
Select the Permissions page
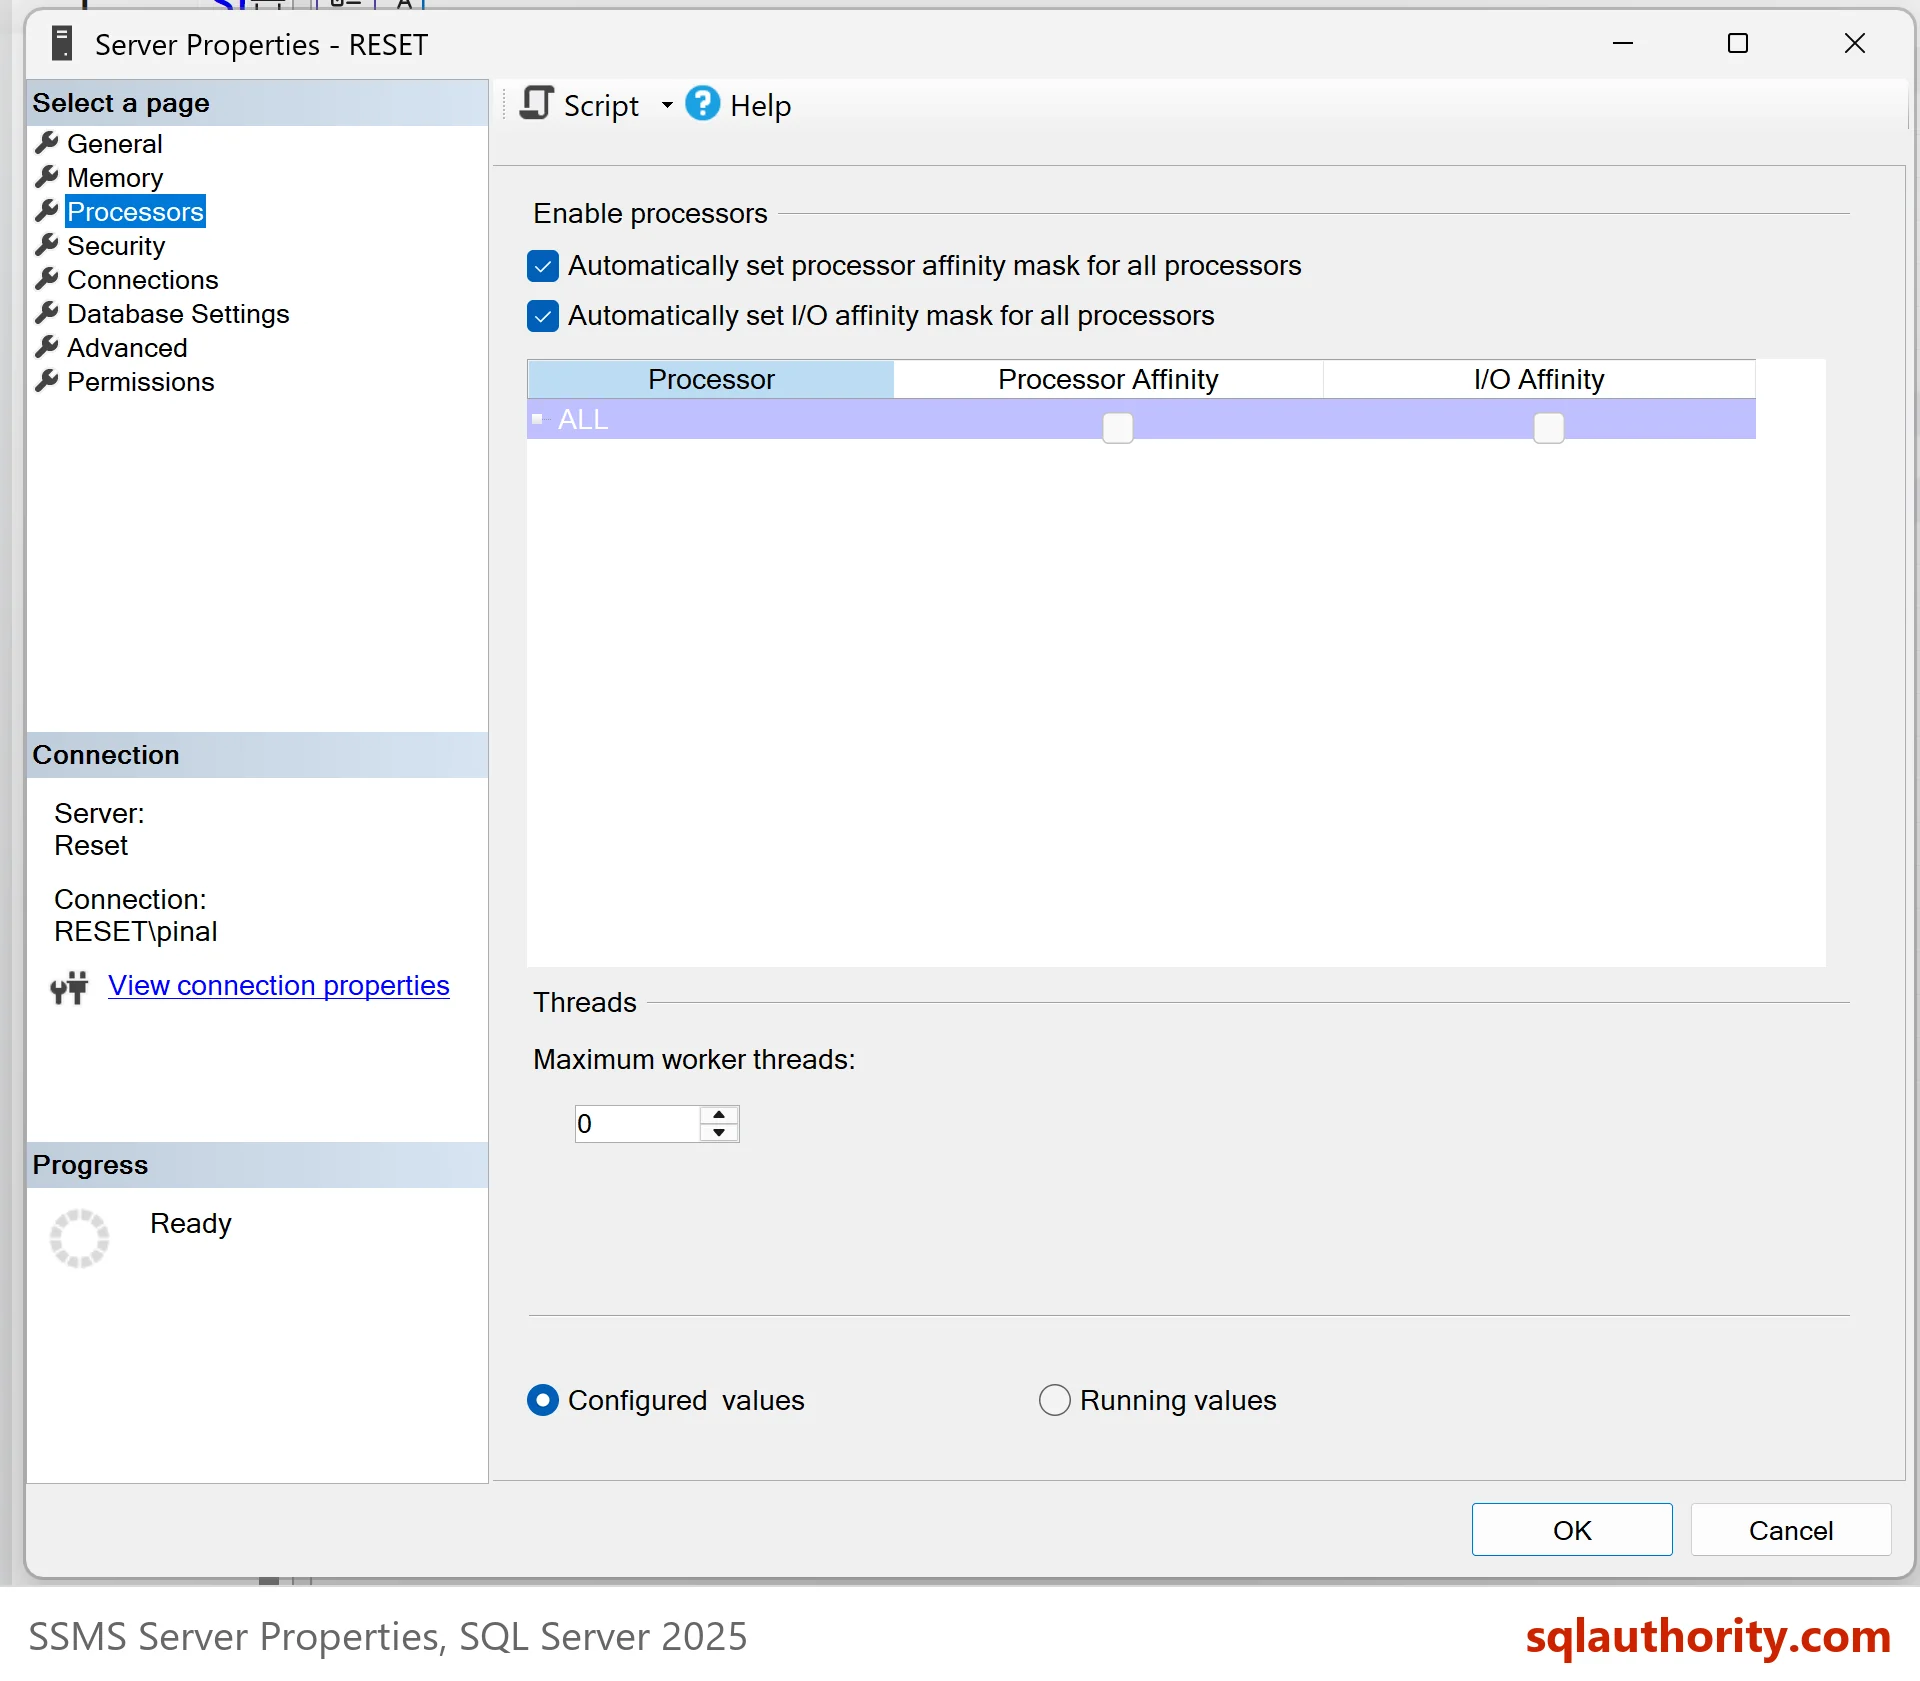(140, 382)
